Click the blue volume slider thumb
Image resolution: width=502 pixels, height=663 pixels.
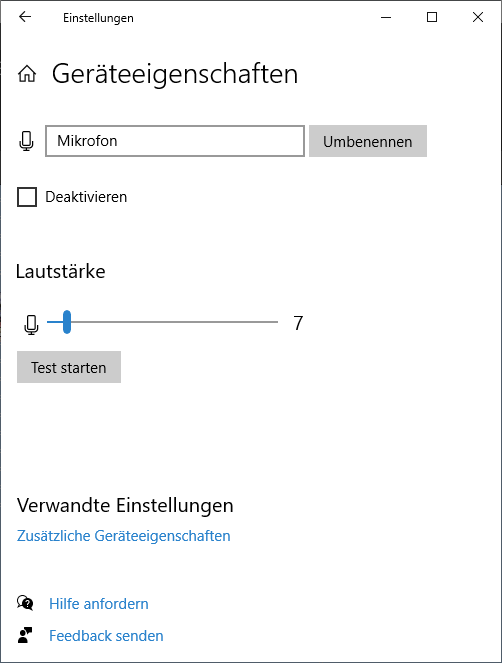(67, 322)
